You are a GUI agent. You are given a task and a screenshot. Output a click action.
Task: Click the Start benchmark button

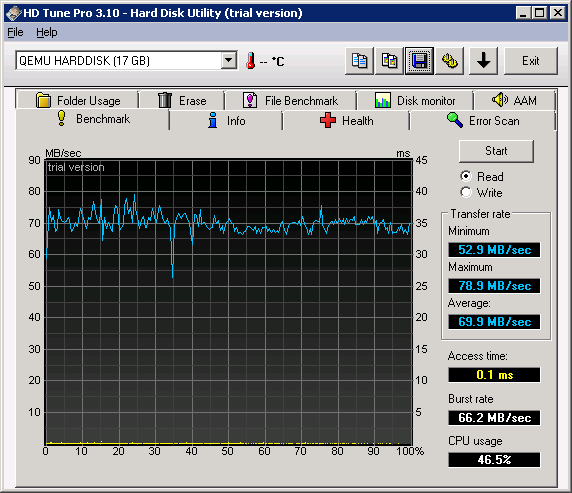point(496,151)
